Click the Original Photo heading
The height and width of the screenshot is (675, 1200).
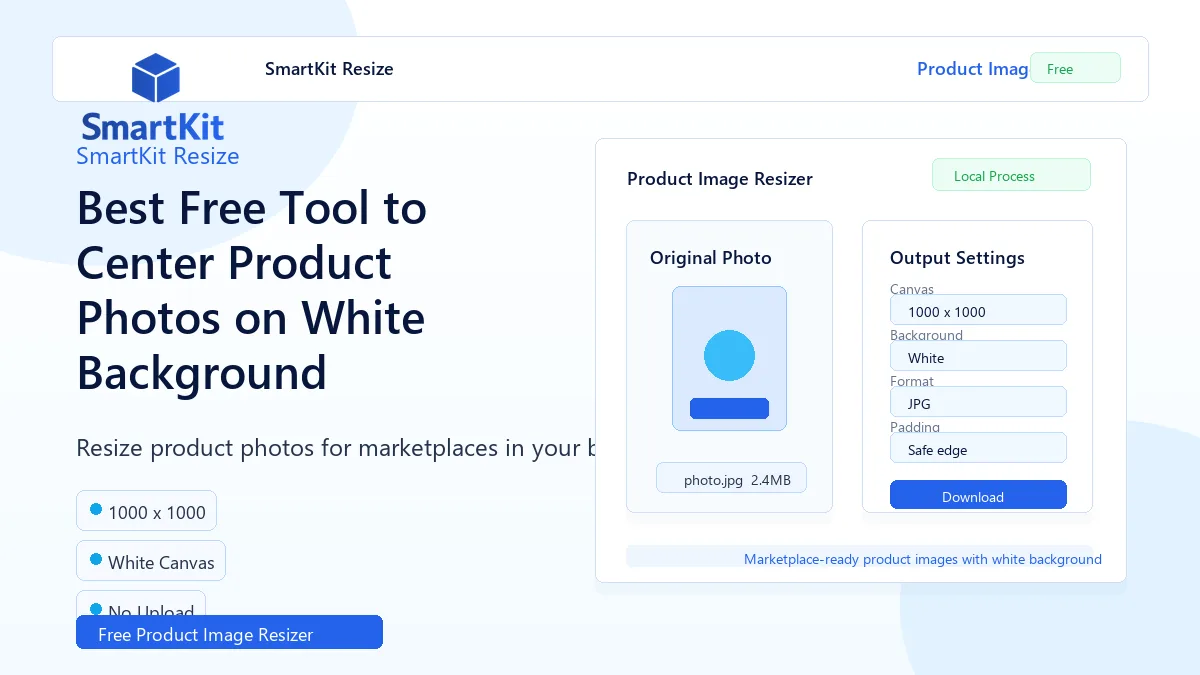[x=711, y=258]
